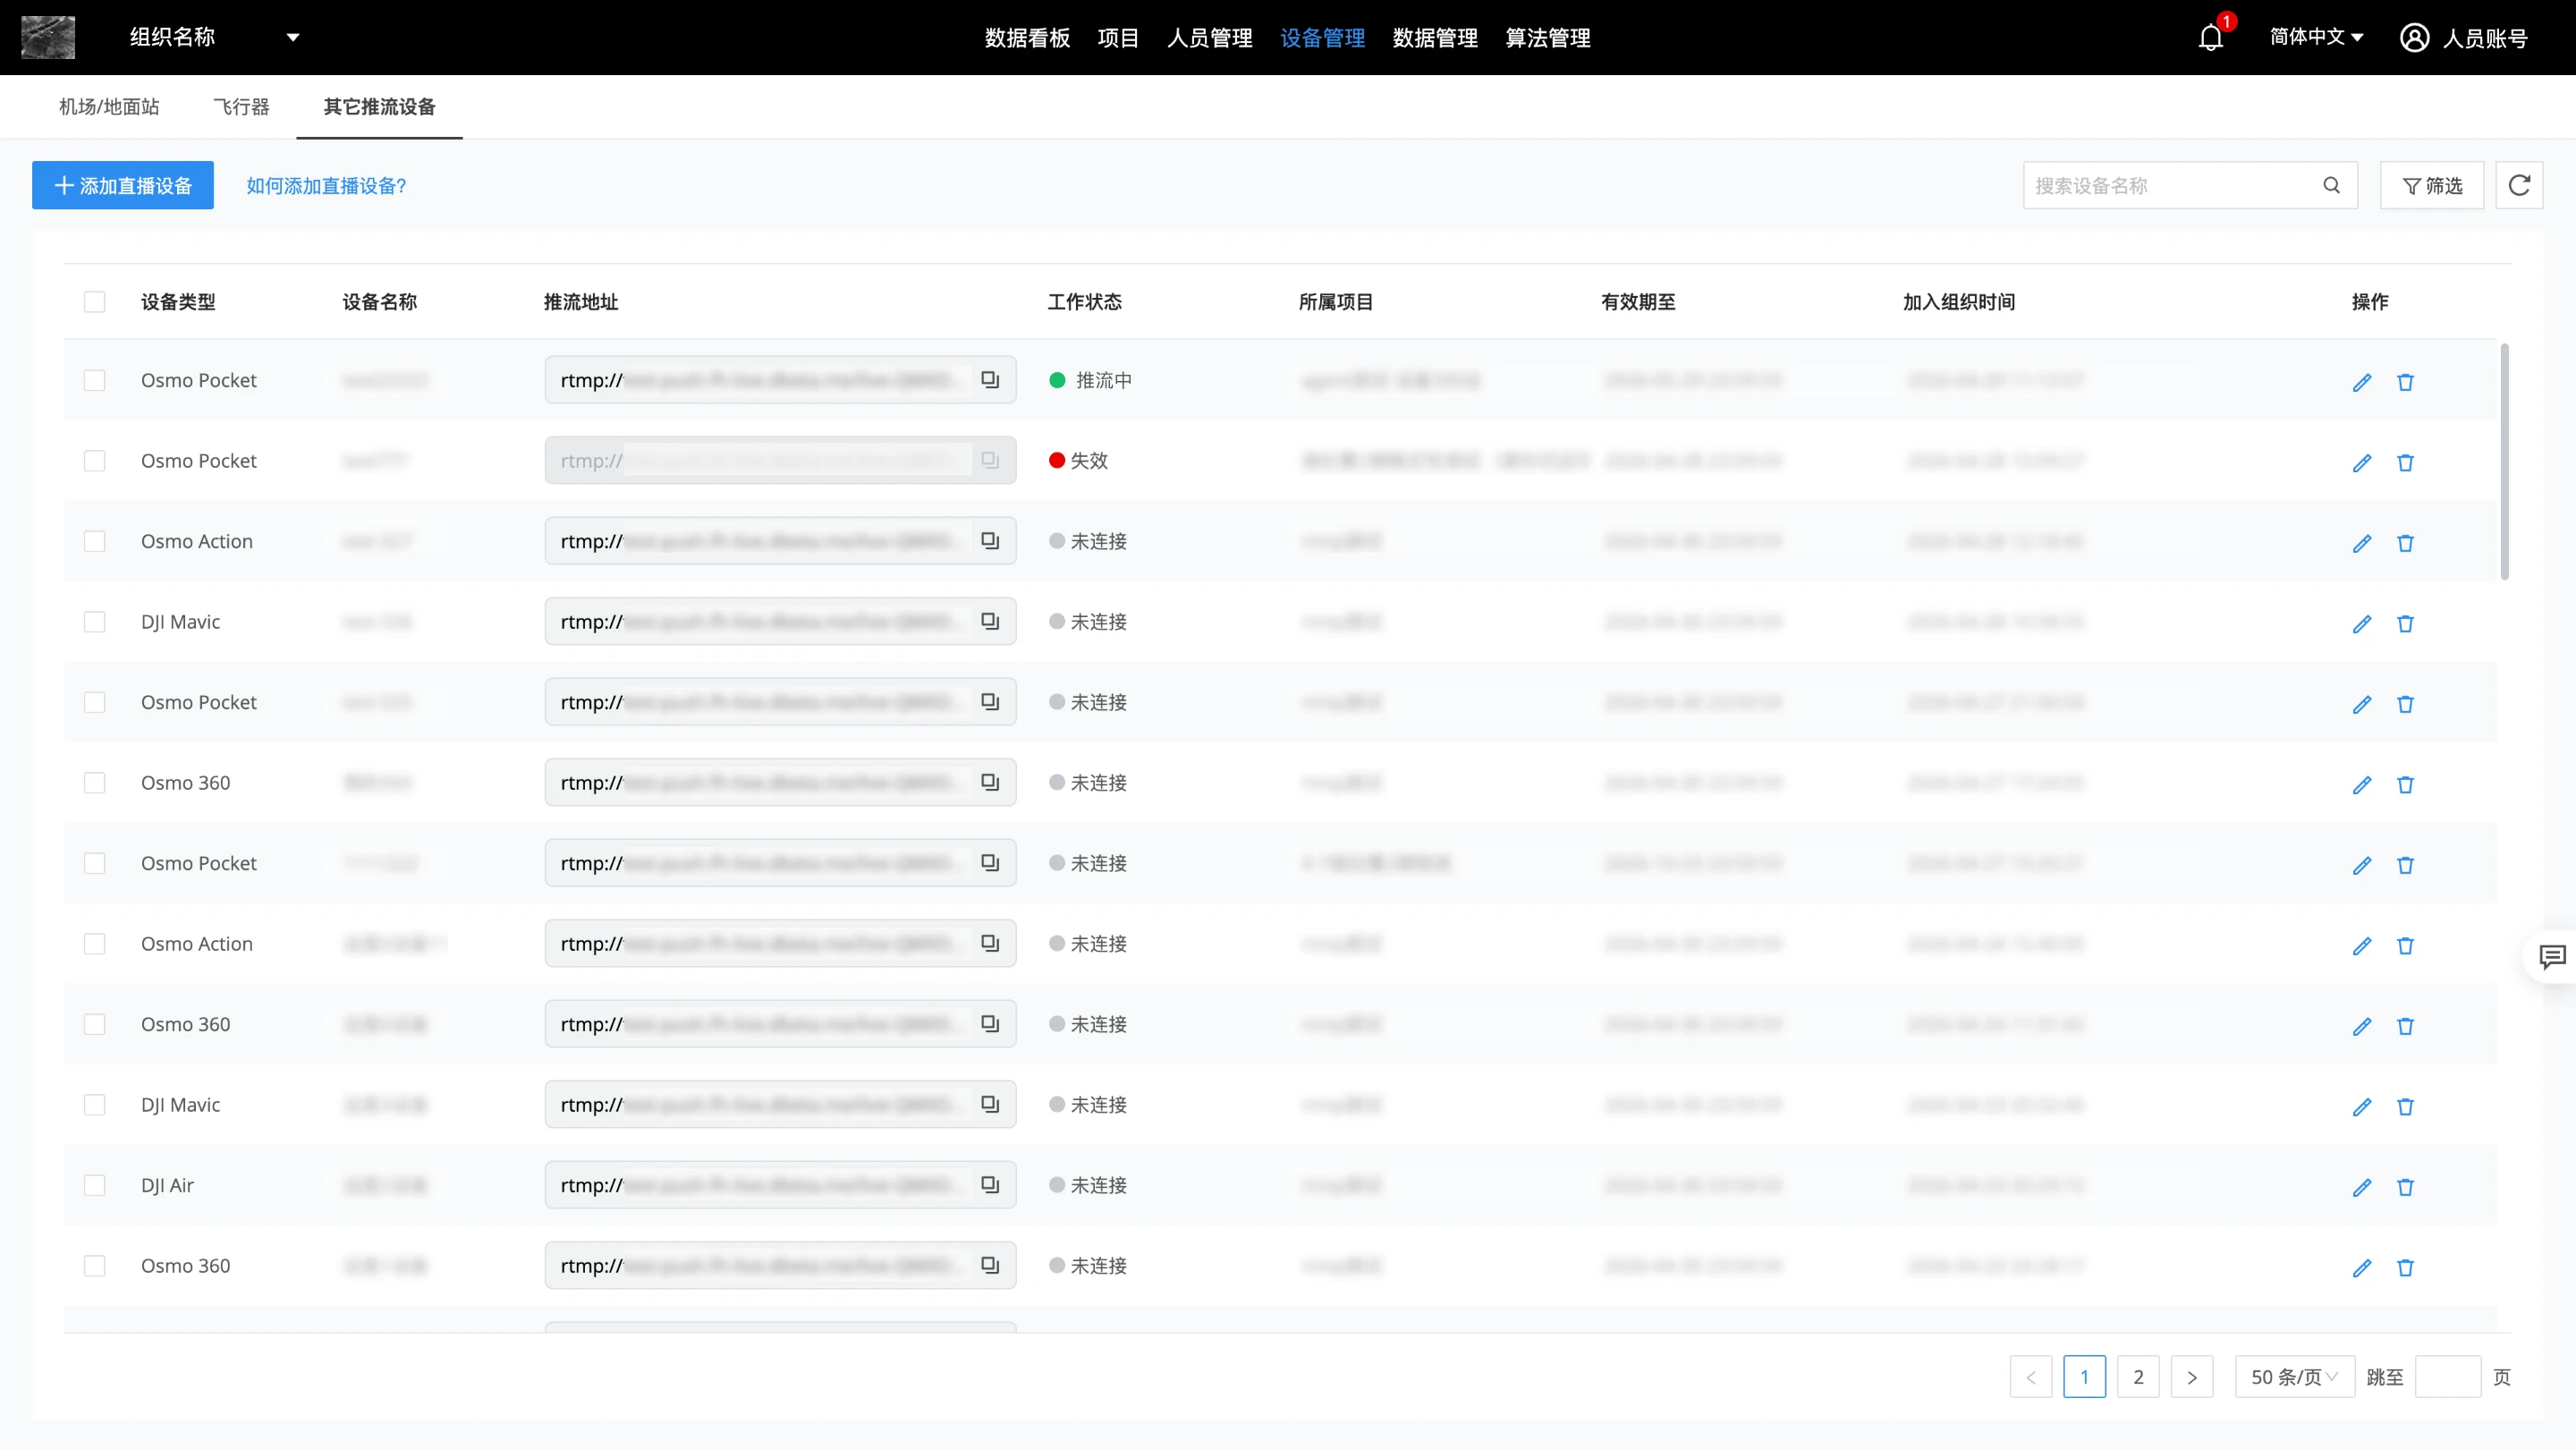Switch to the 机场/地面站 tab
Viewport: 2576px width, 1449px height.
(x=109, y=107)
